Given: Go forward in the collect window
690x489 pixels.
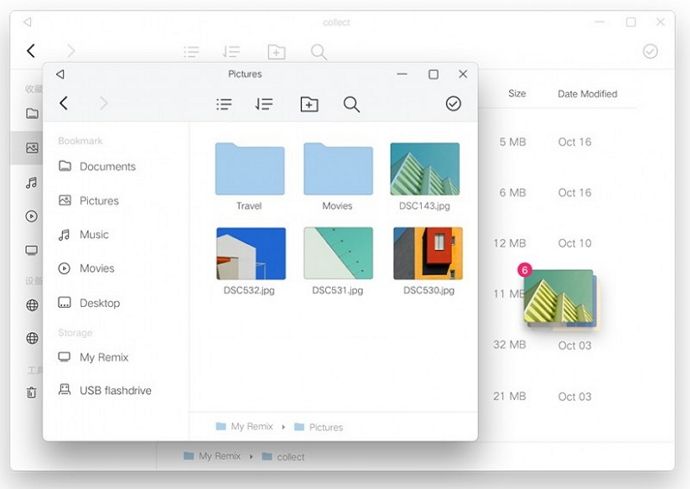Looking at the screenshot, I should [70, 51].
